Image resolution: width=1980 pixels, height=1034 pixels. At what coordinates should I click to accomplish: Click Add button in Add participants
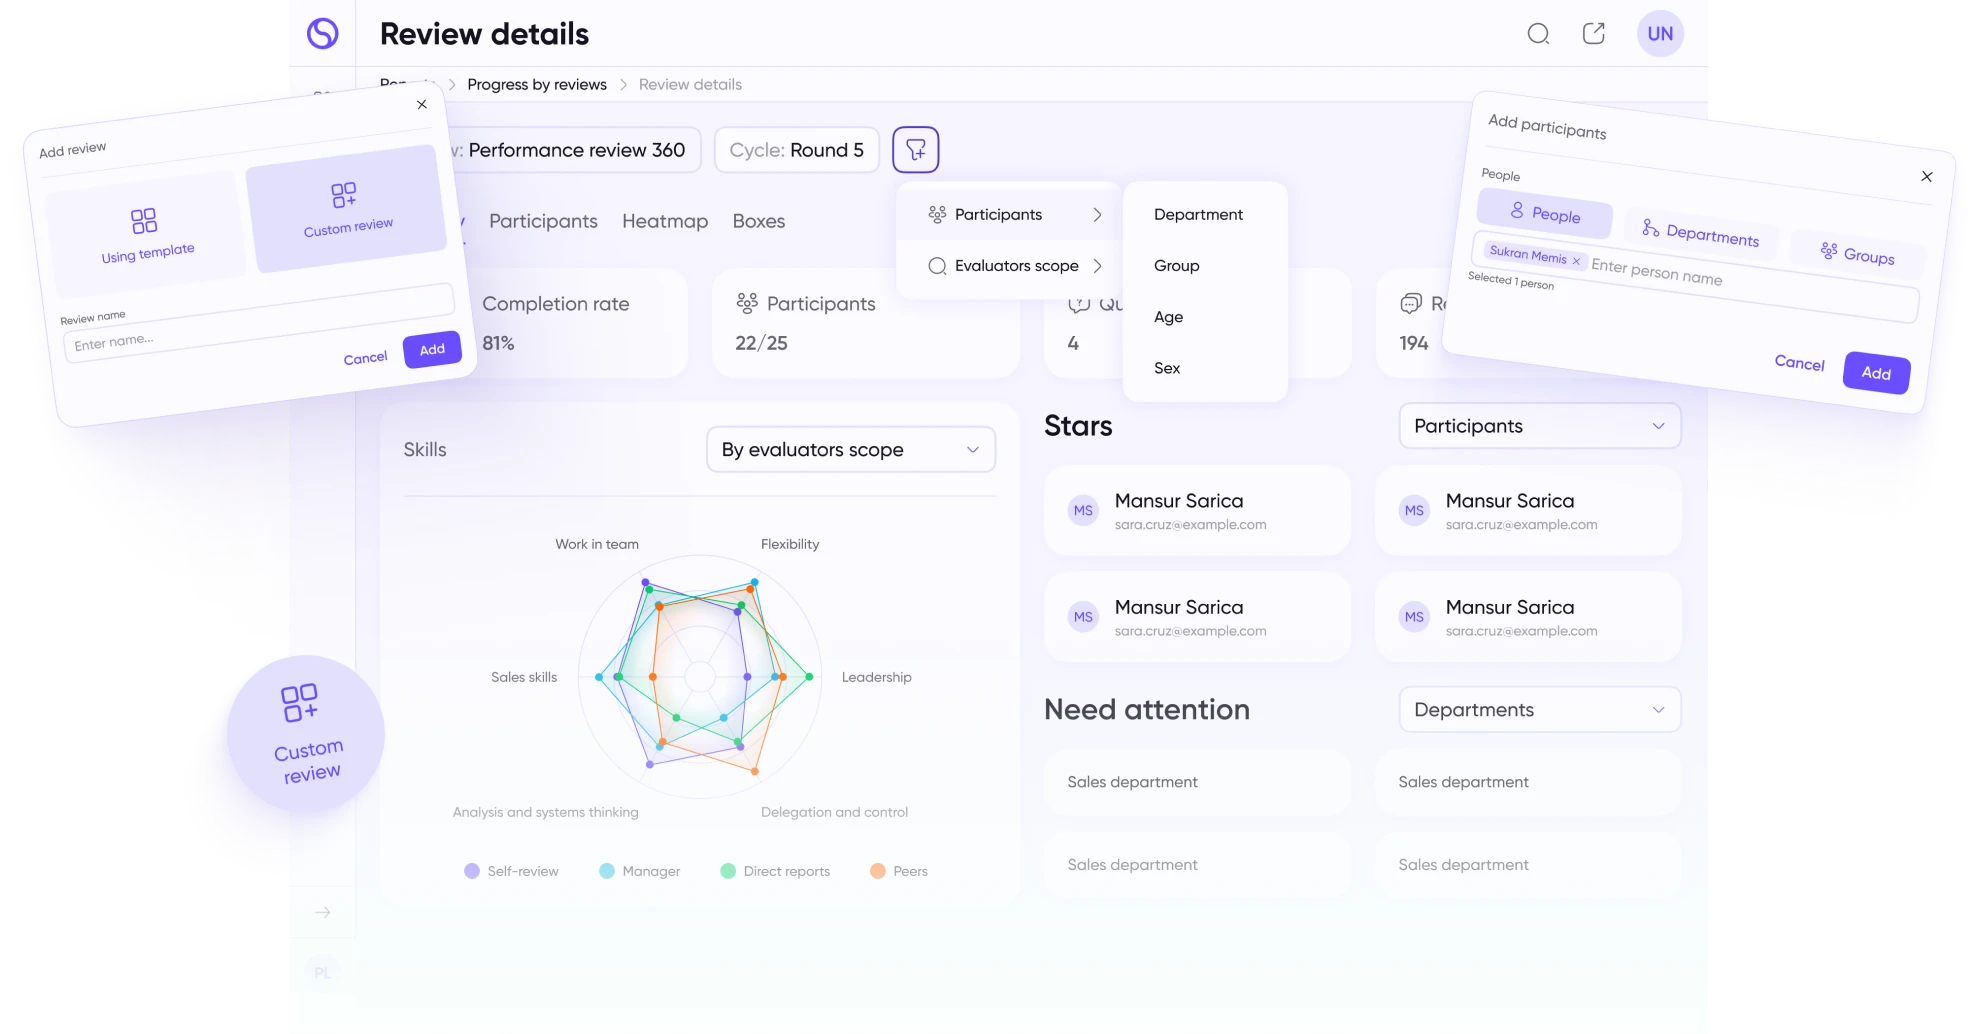tap(1875, 373)
